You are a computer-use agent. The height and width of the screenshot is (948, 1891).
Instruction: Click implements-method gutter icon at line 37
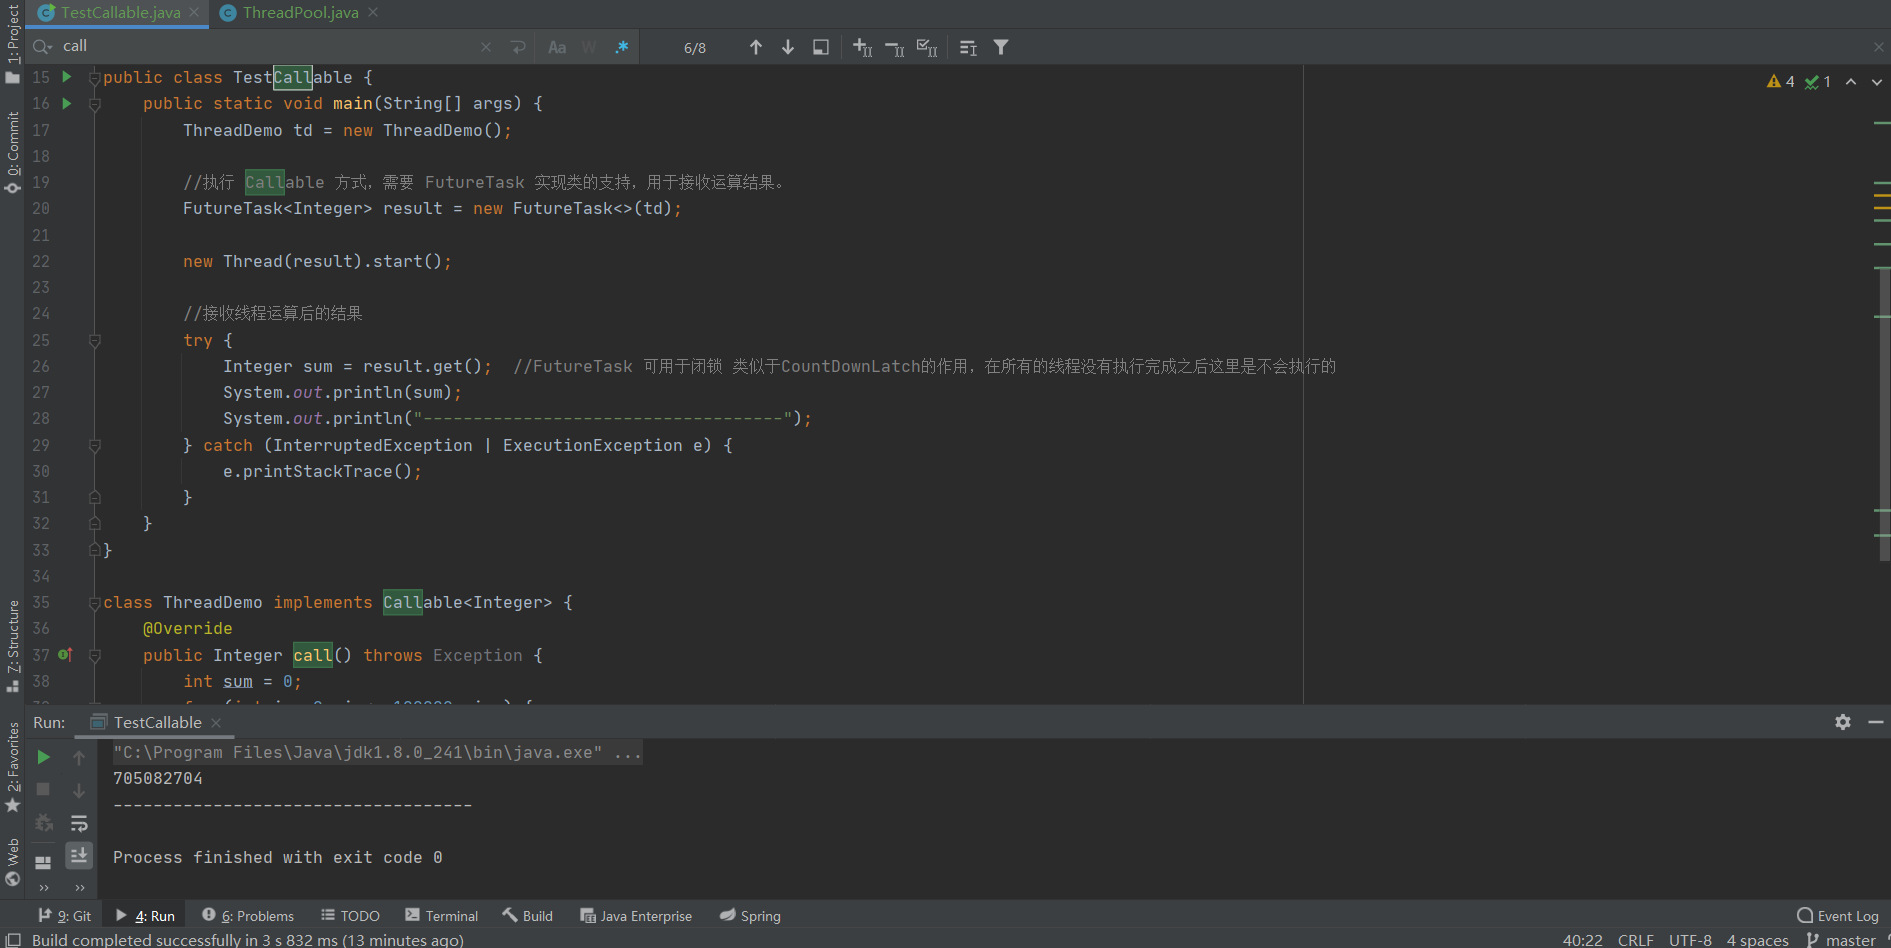coord(65,655)
